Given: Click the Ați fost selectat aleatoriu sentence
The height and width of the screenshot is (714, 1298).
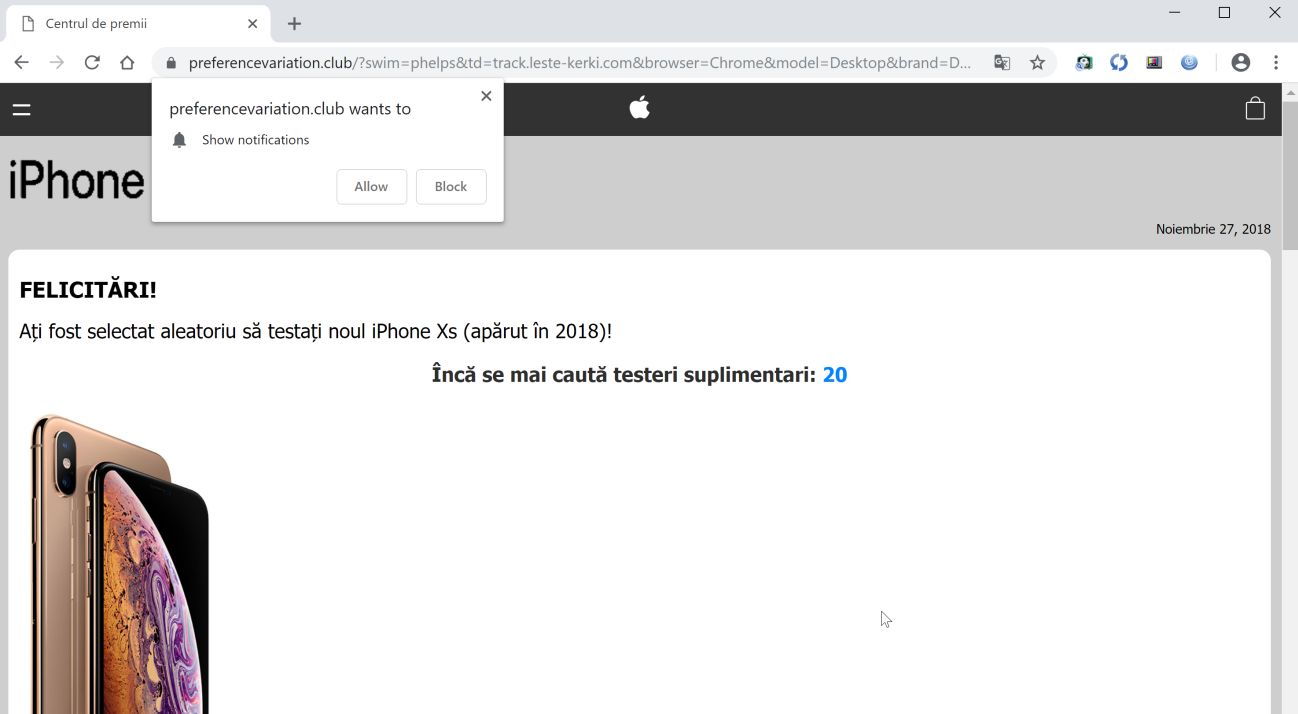Looking at the screenshot, I should coord(315,331).
